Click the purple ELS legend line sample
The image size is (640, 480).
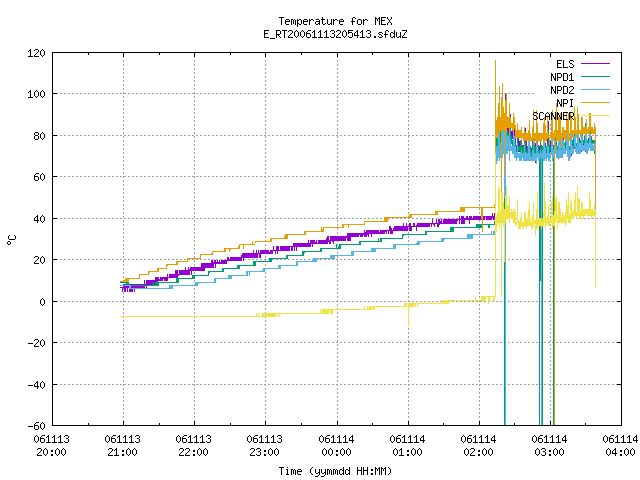[595, 64]
